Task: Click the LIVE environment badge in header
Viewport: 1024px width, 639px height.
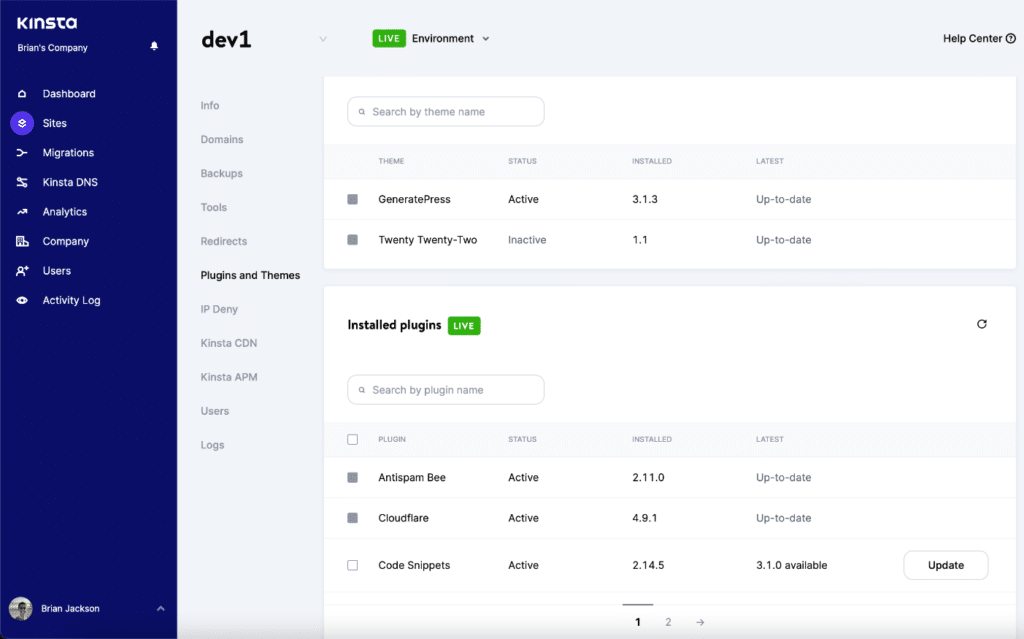Action: click(x=389, y=39)
